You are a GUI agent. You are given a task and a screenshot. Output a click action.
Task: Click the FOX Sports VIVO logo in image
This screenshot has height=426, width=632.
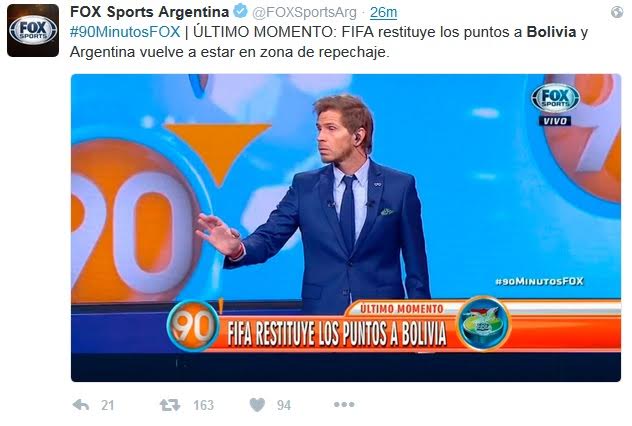pyautogui.click(x=555, y=104)
